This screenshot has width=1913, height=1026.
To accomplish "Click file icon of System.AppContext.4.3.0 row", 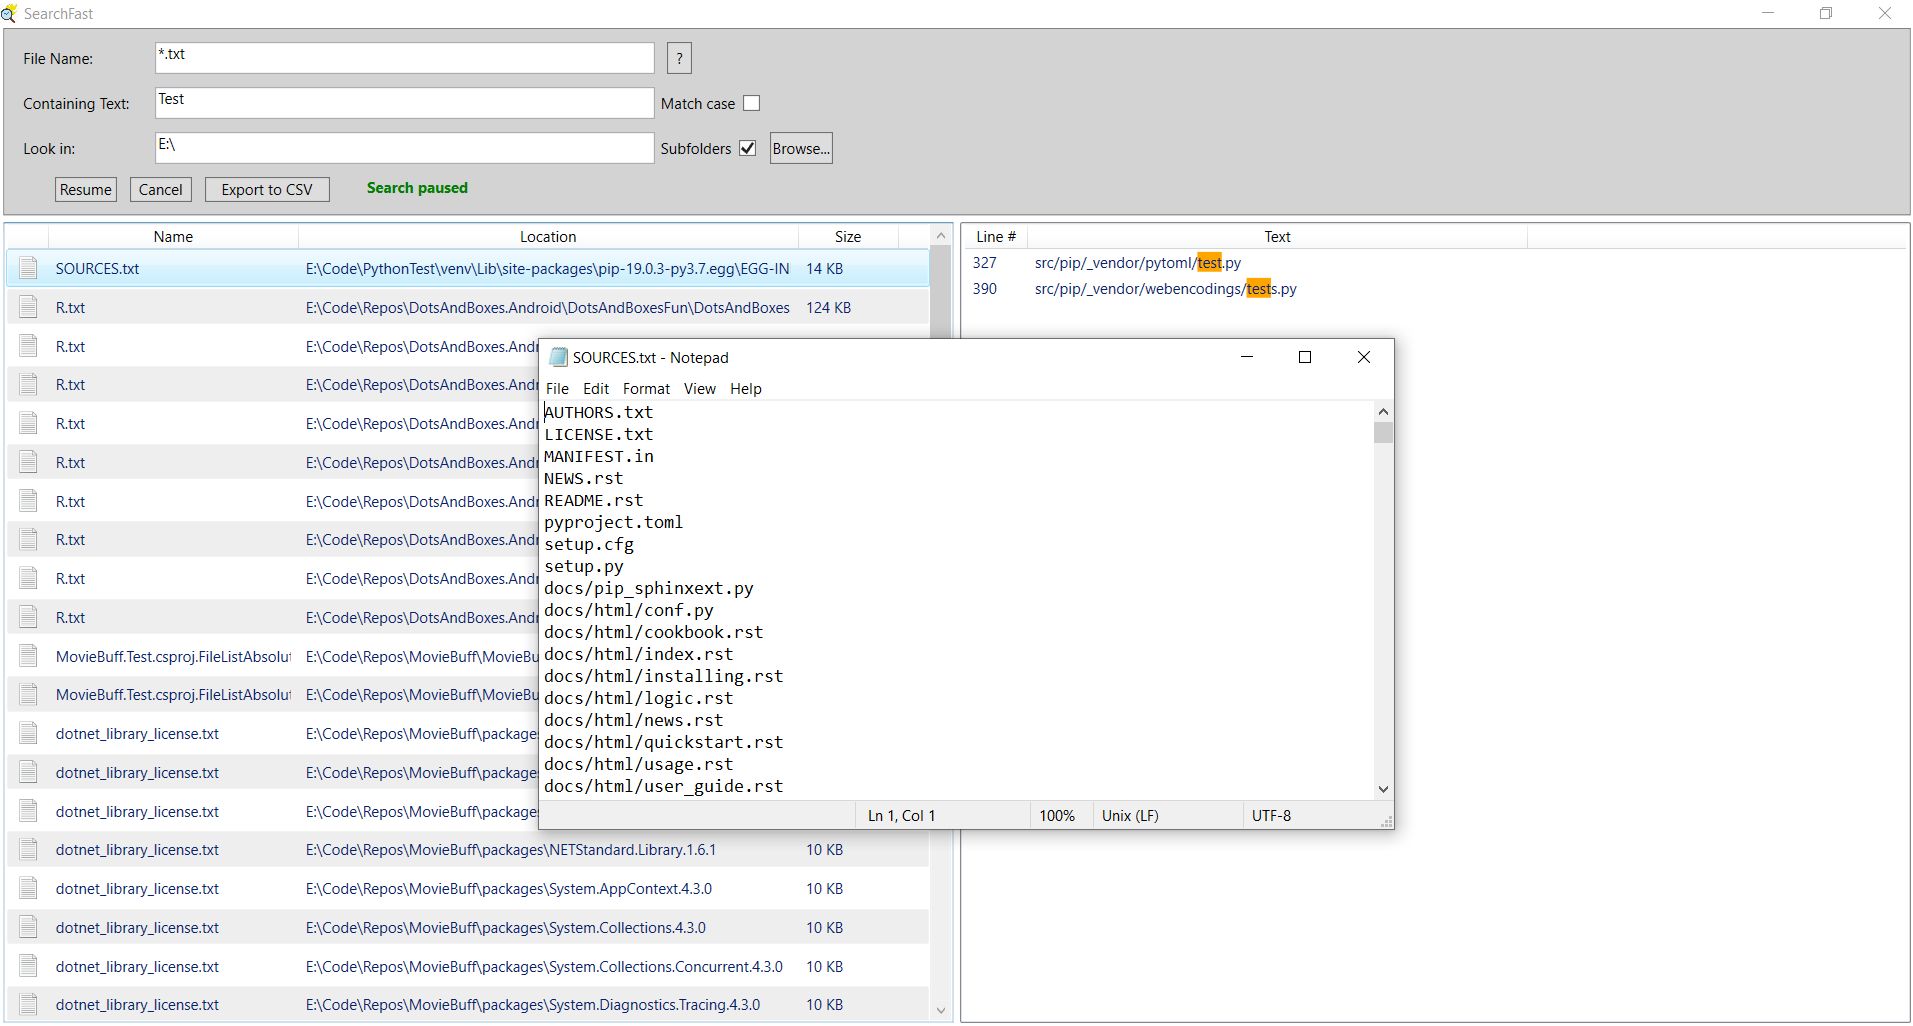I will (29, 889).
